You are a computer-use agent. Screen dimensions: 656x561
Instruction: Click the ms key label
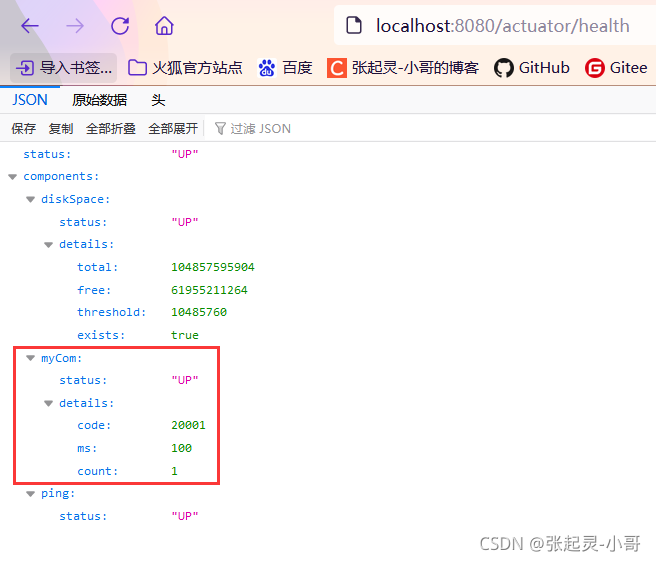coord(87,448)
